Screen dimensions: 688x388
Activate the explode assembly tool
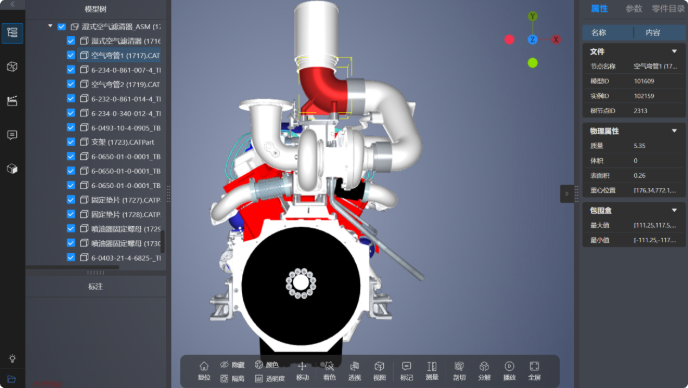coord(484,371)
